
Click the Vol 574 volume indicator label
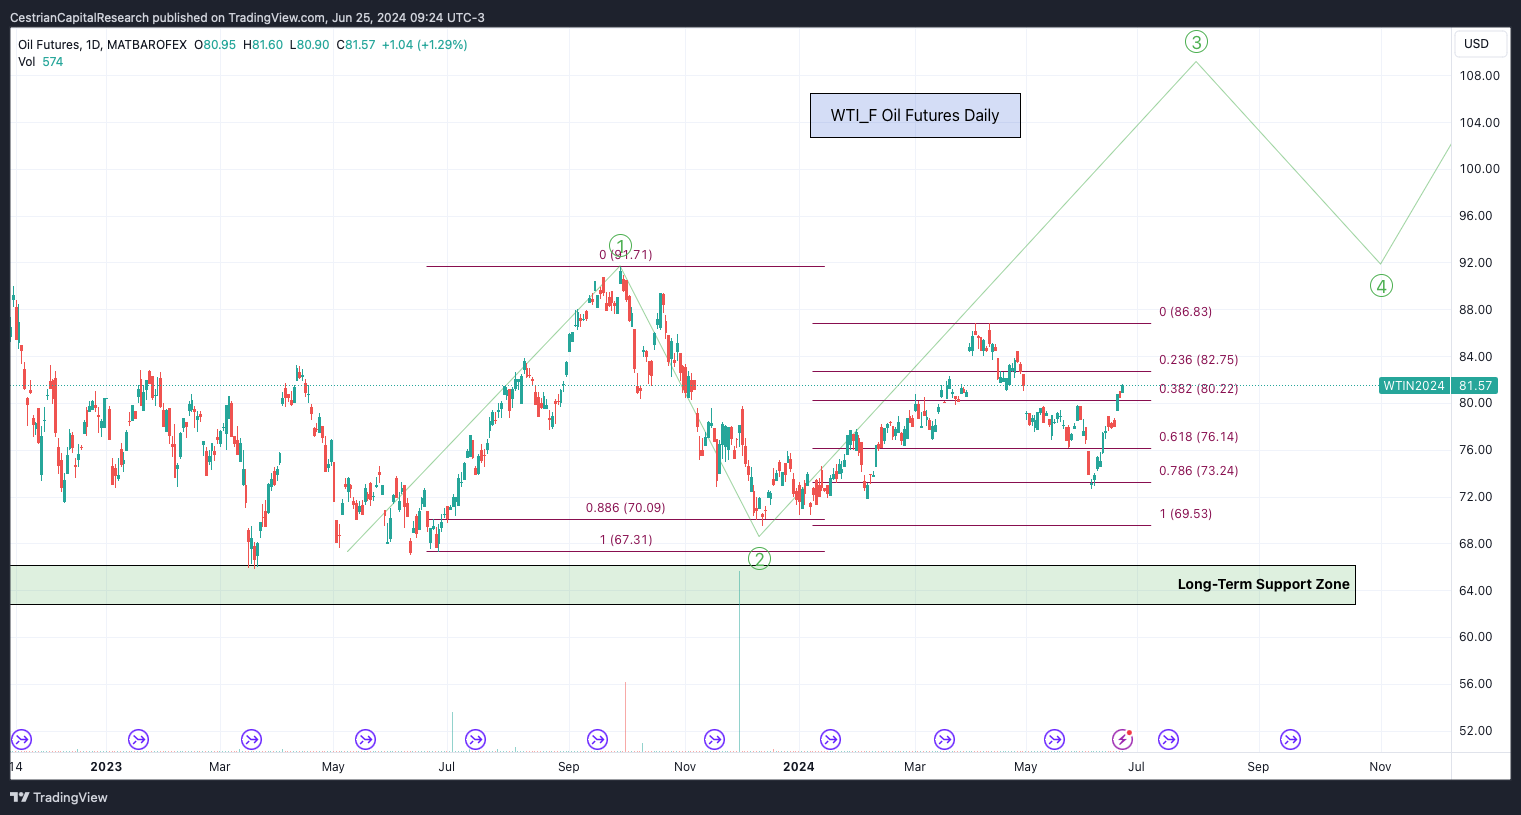click(x=40, y=62)
